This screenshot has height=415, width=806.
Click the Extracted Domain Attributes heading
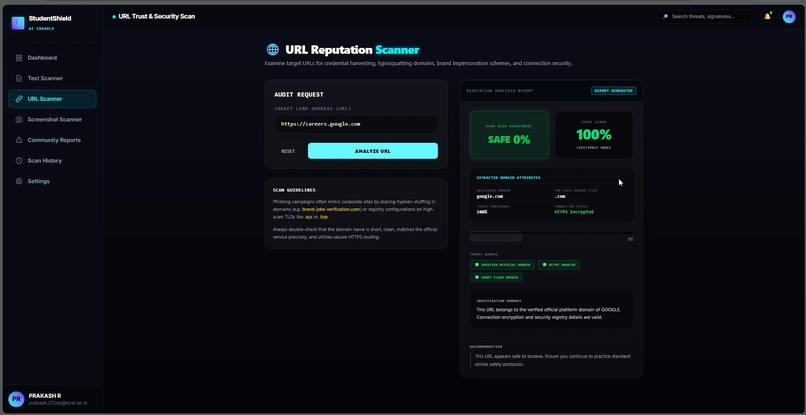pyautogui.click(x=508, y=178)
